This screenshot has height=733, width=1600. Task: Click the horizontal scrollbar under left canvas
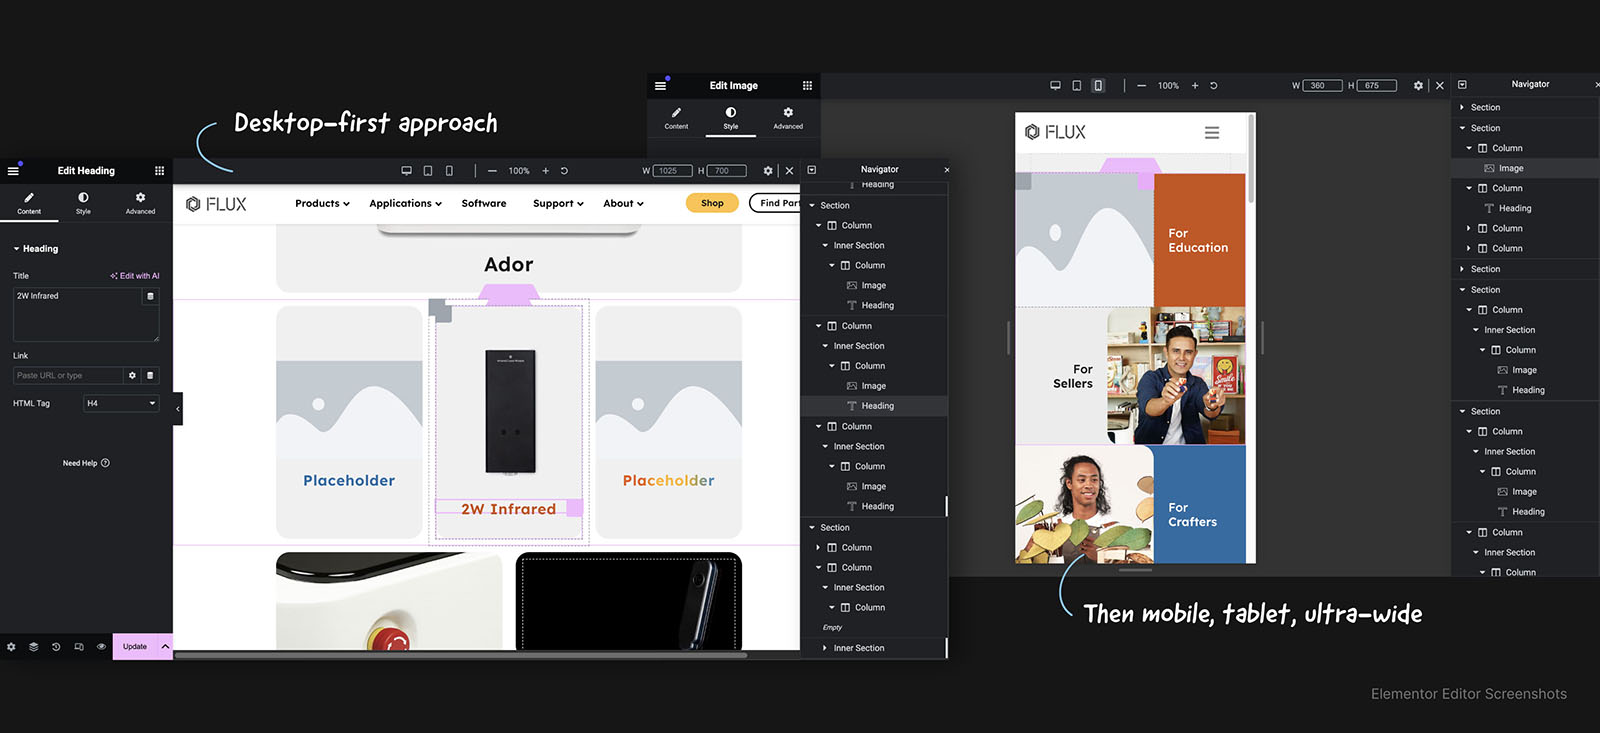point(461,656)
